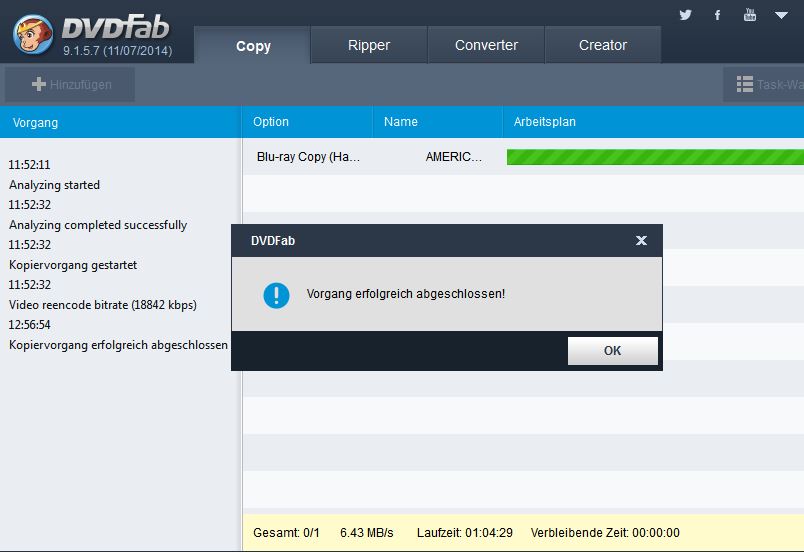Click the 12:56:54 timestamp in log
This screenshot has width=804, height=552.
29,324
